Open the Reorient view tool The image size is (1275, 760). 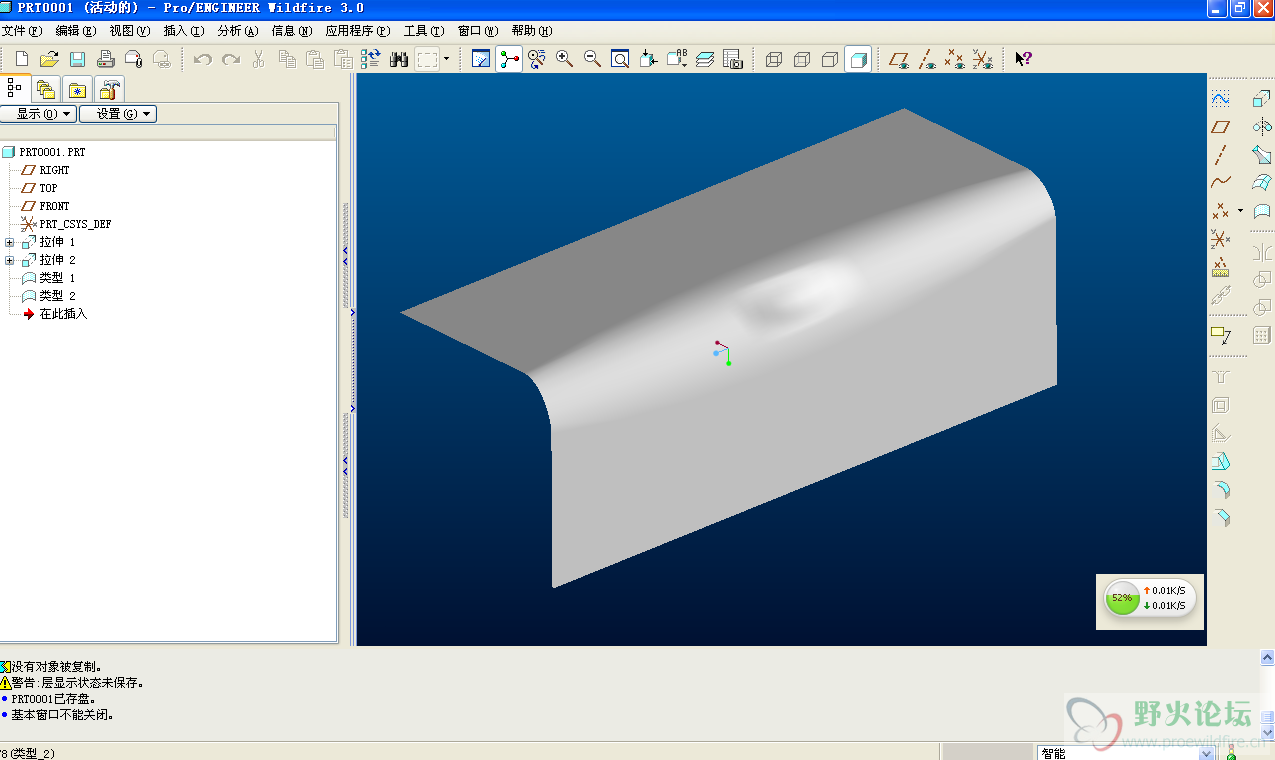(x=649, y=59)
